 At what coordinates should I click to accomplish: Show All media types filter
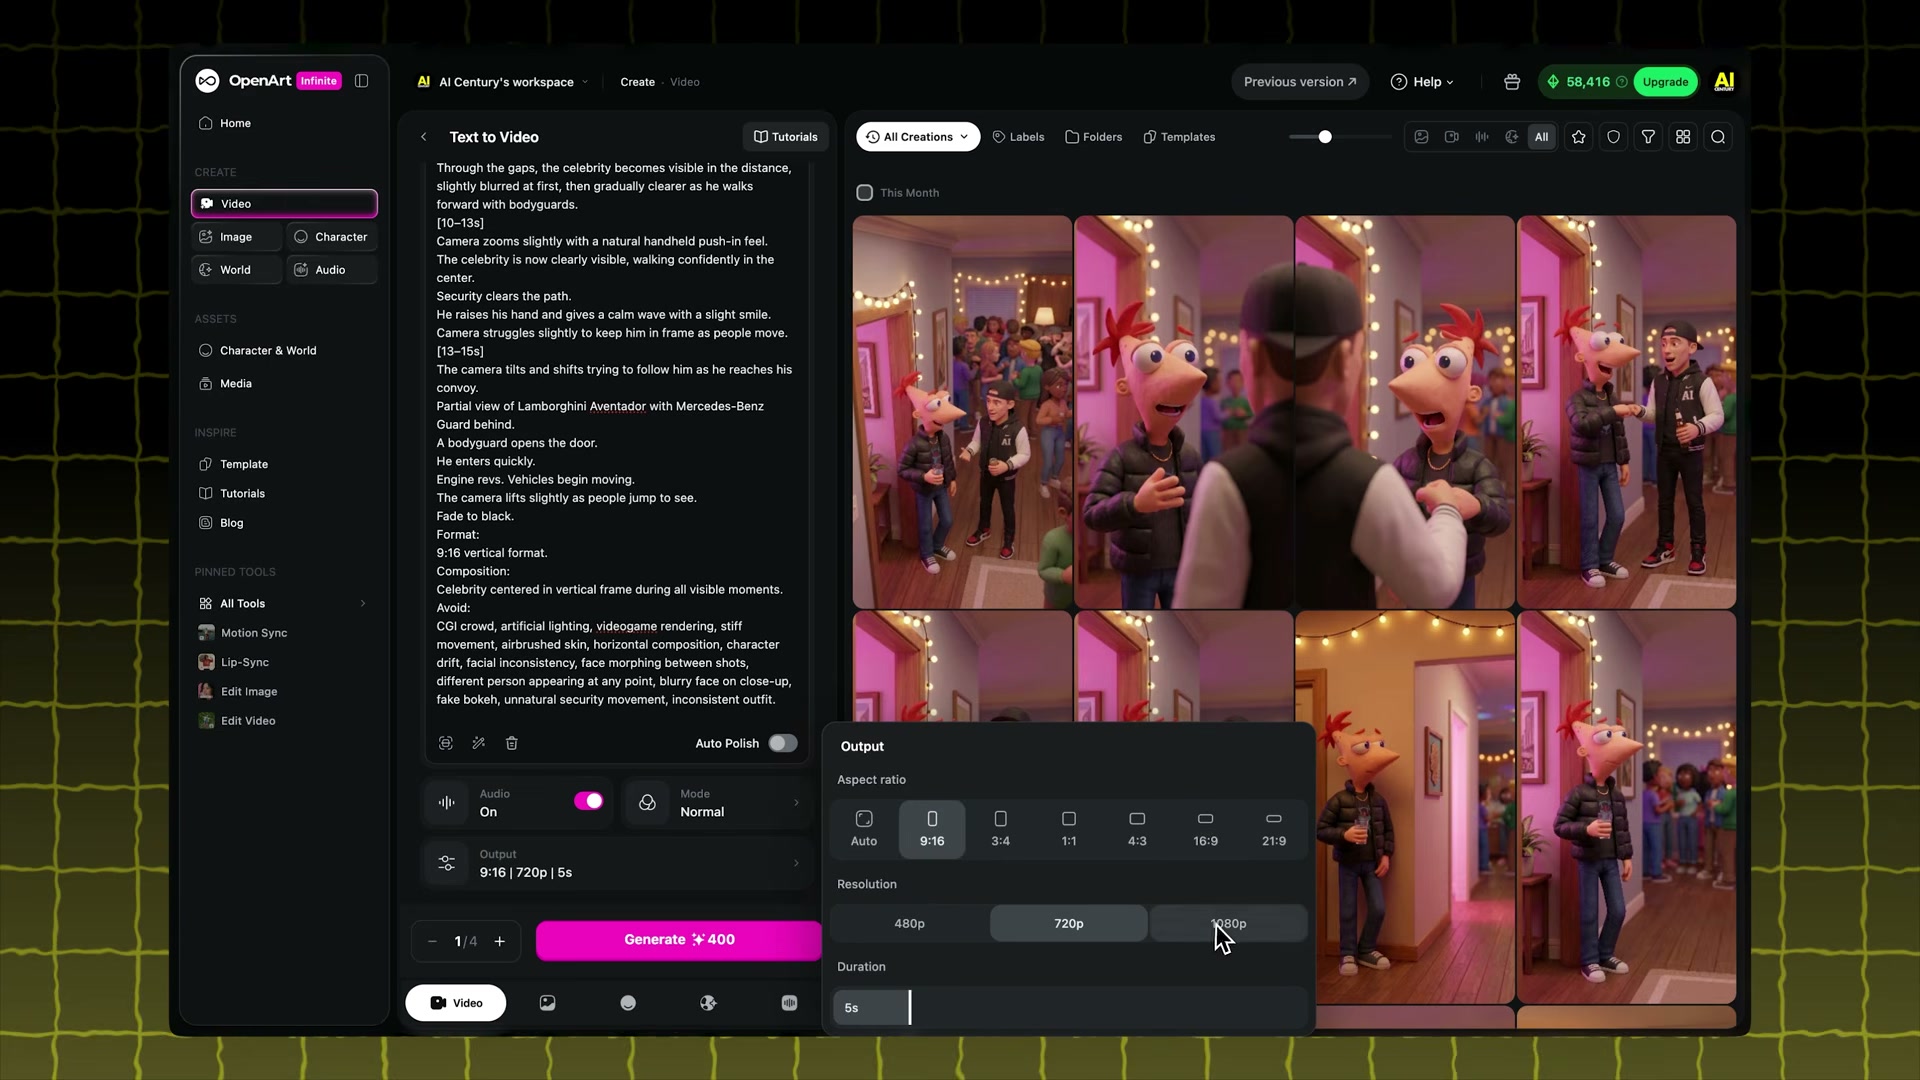1542,137
